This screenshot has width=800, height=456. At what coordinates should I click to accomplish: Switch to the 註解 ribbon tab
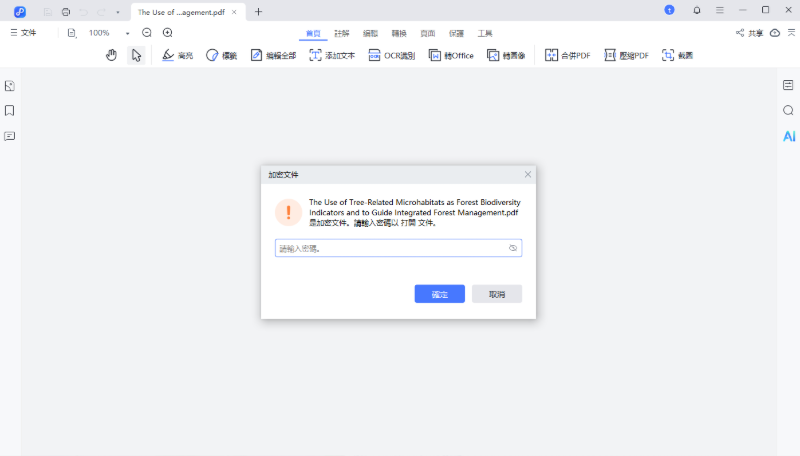[342, 33]
